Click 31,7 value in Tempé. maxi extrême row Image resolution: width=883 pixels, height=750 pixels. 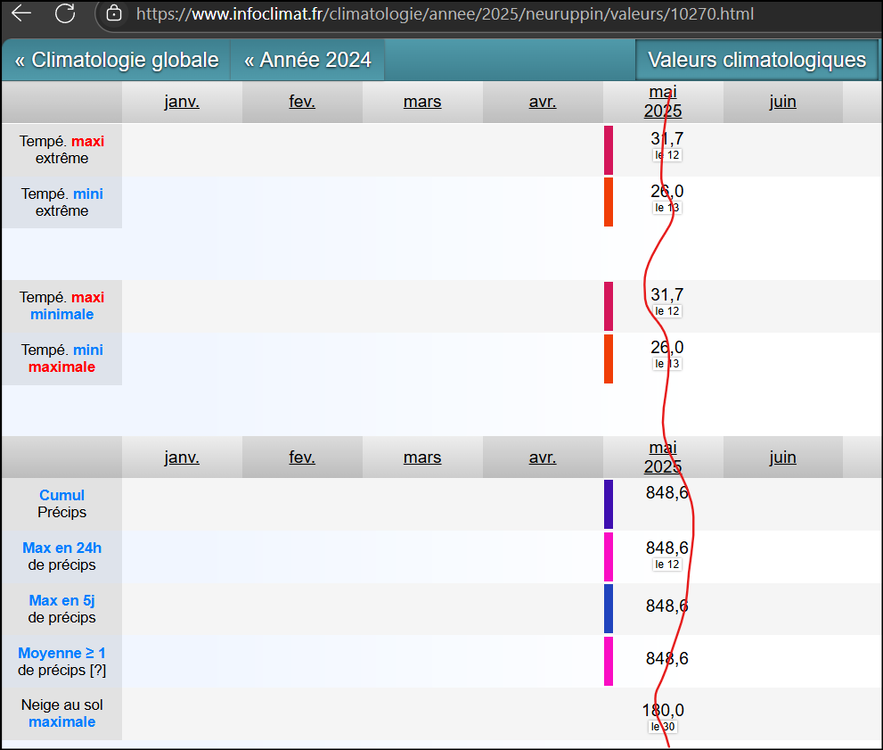point(667,138)
